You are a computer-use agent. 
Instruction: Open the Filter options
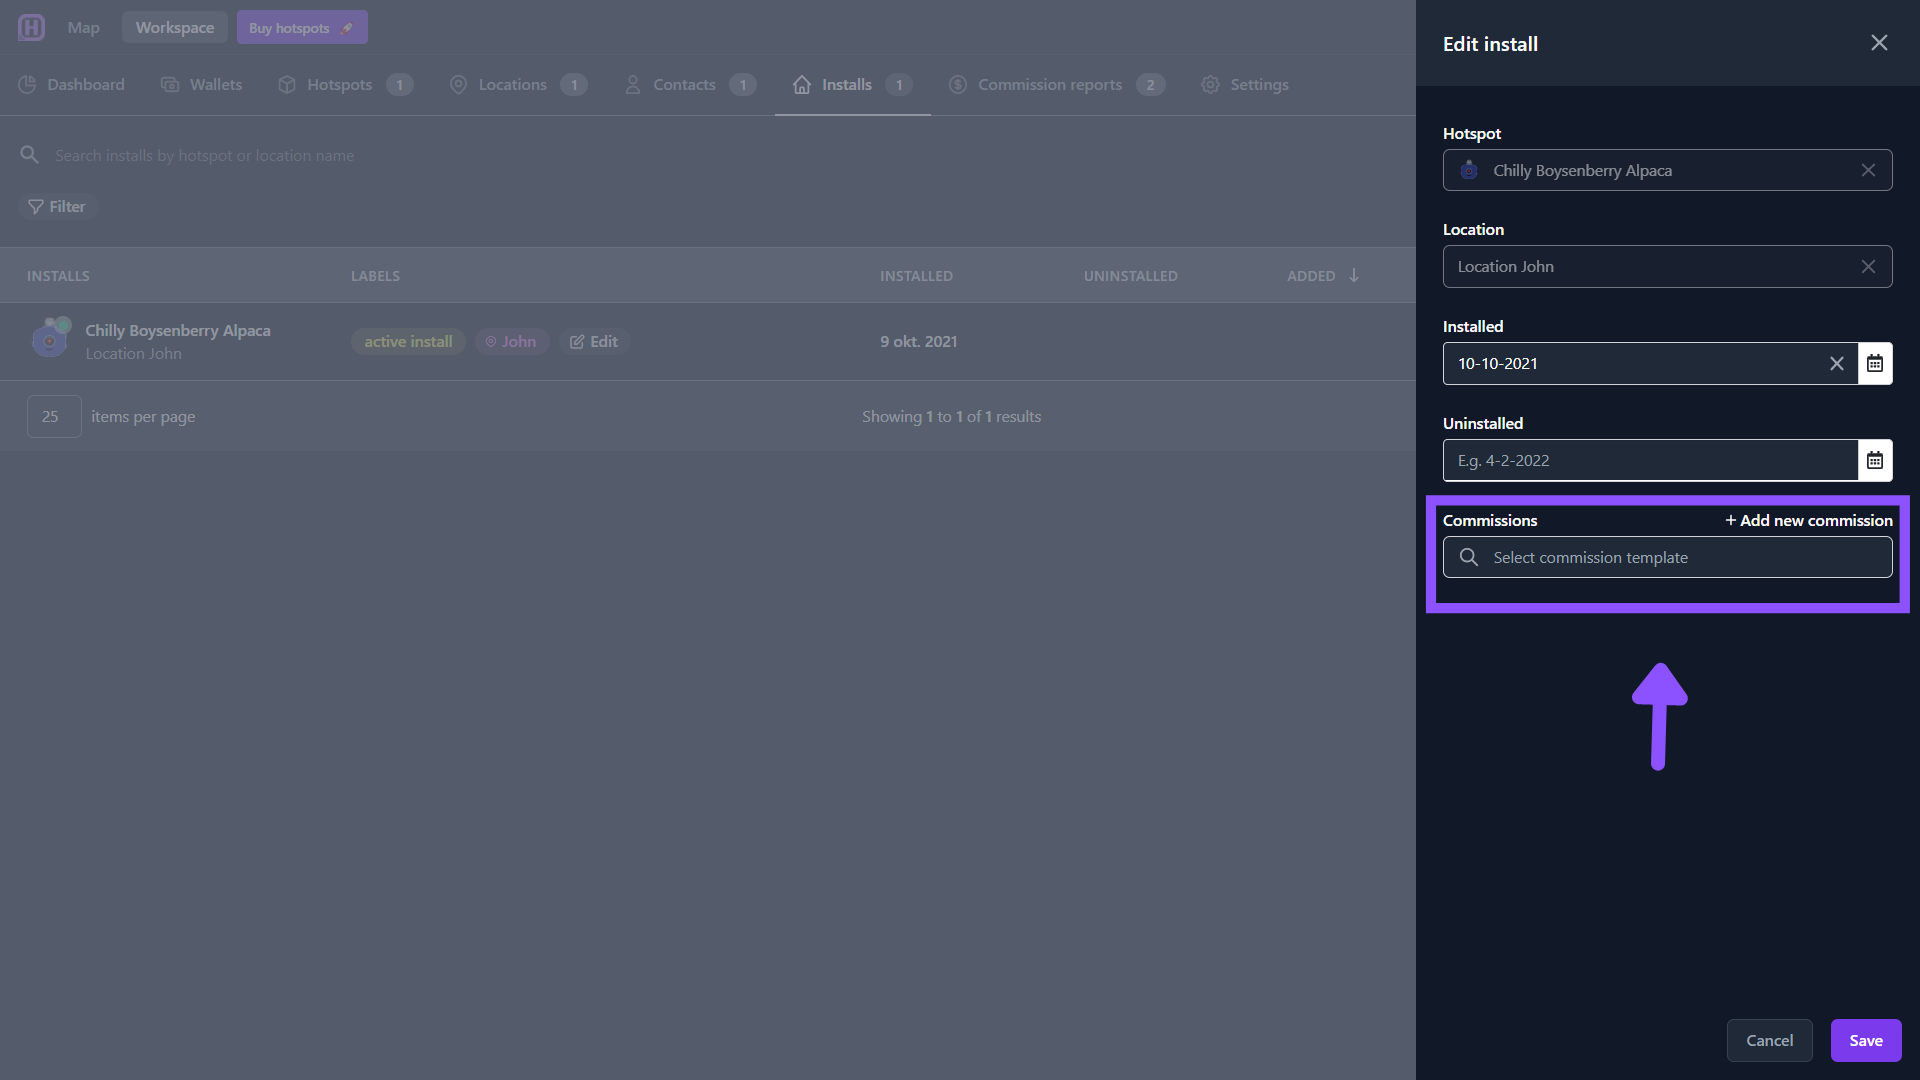57,207
